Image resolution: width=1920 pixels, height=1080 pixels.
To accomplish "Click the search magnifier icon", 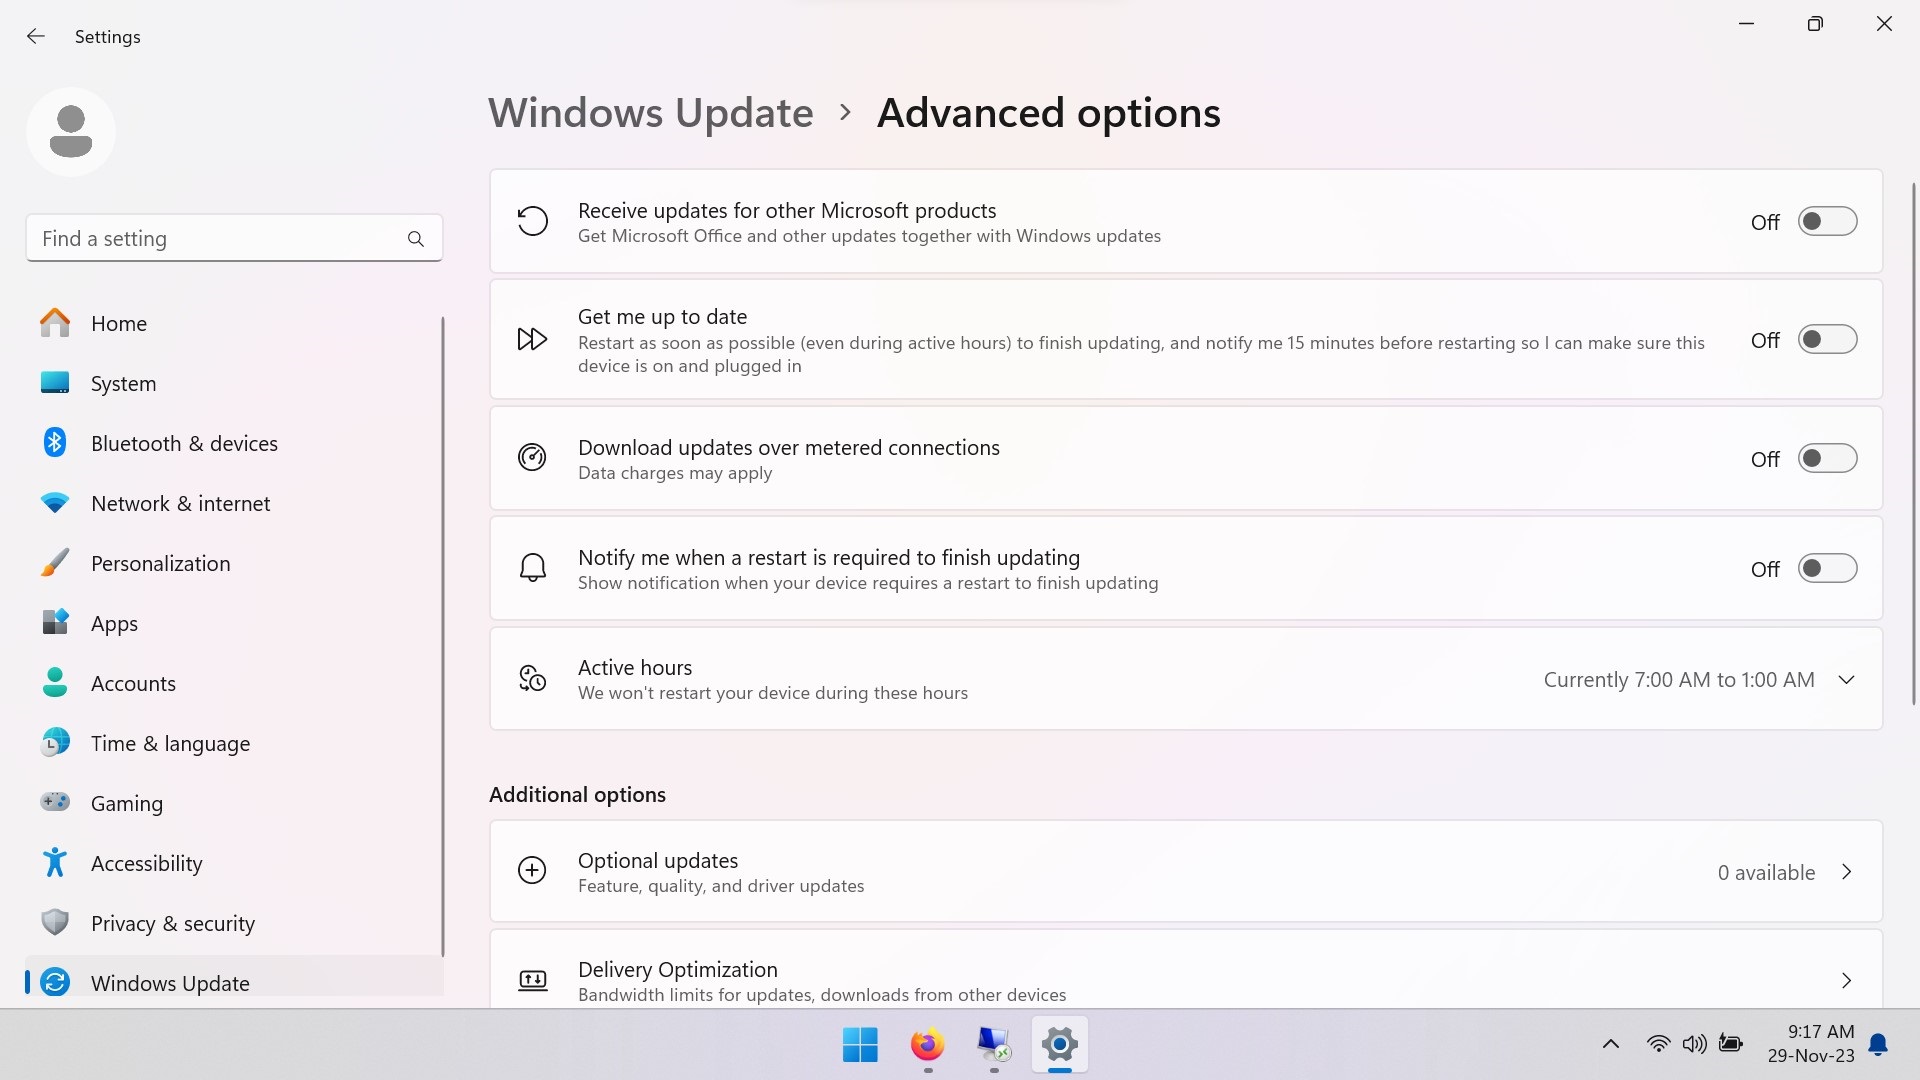I will click(x=416, y=239).
